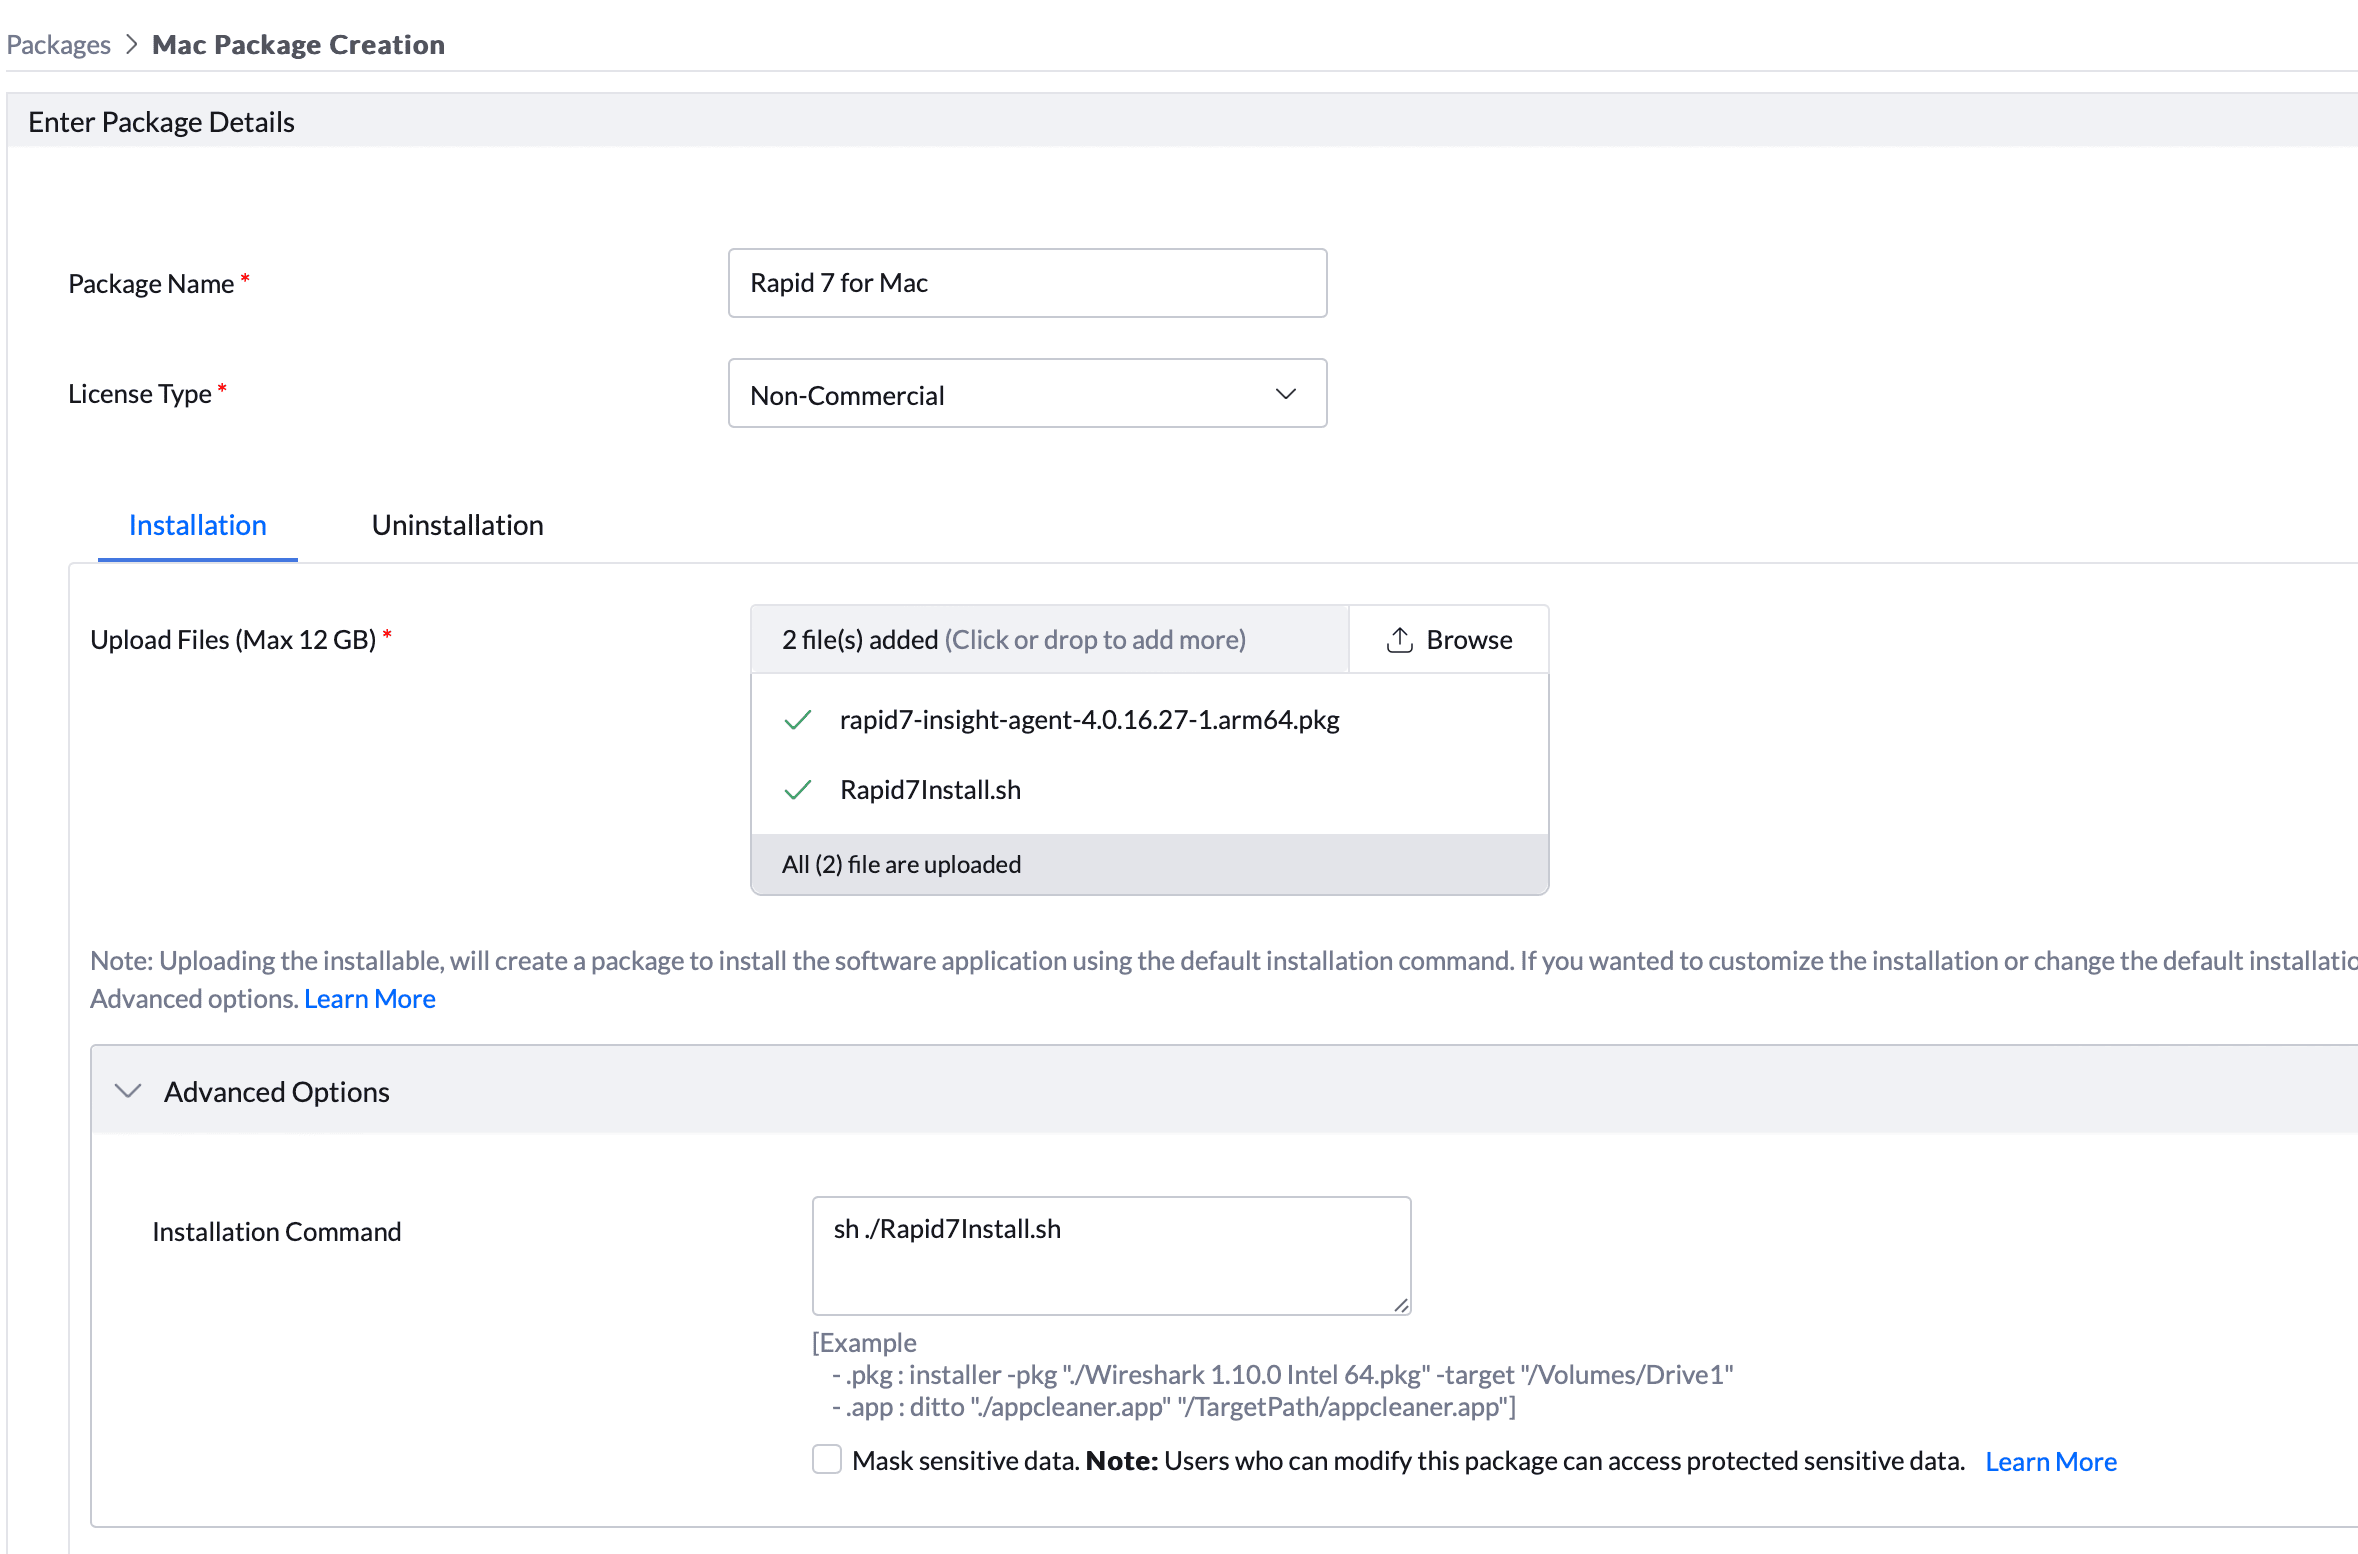Click the Browse button to upload files
This screenshot has height=1554, width=2358.
pos(1449,640)
